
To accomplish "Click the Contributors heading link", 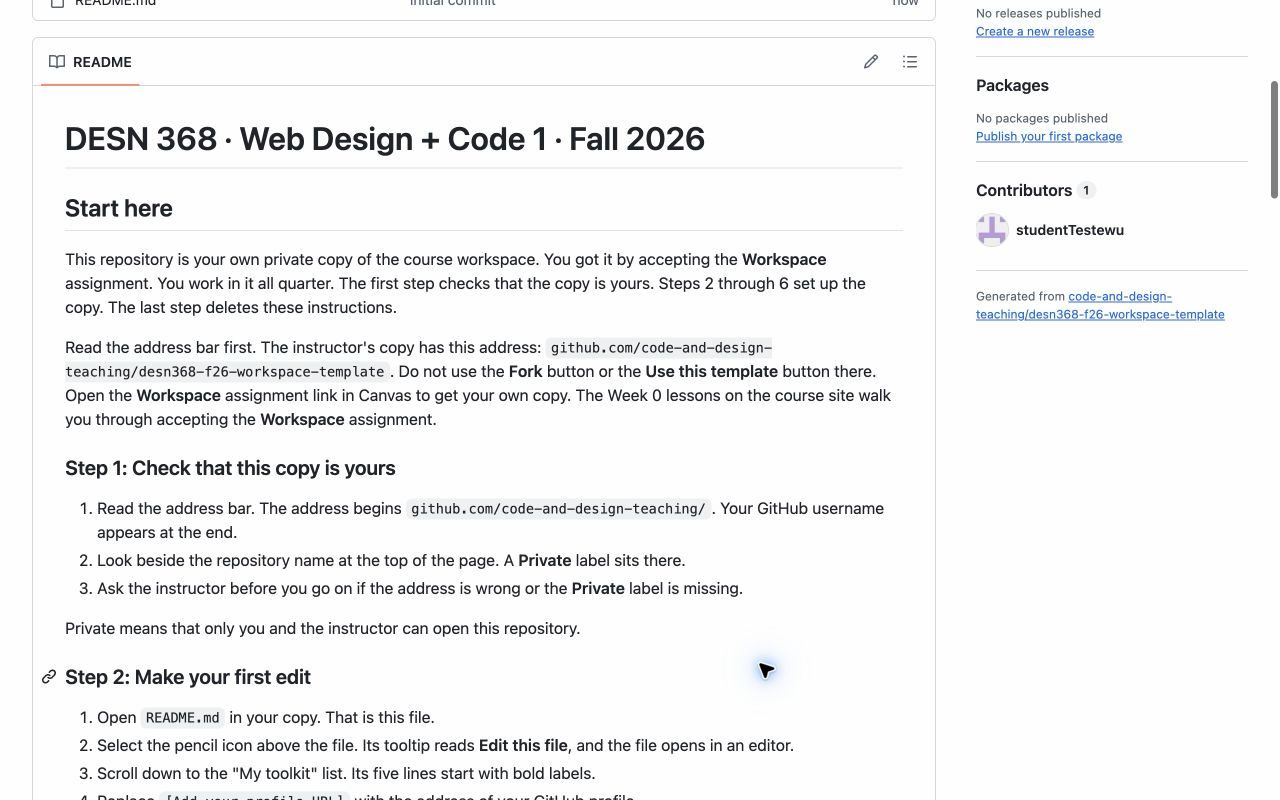I will click(1024, 190).
